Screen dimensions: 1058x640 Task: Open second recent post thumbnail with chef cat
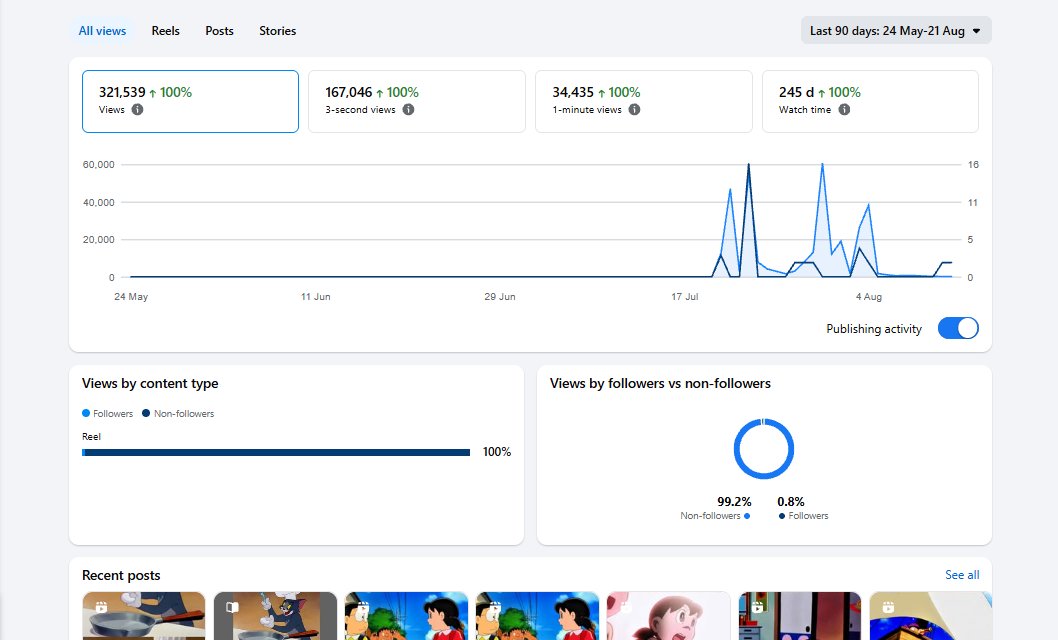275,616
